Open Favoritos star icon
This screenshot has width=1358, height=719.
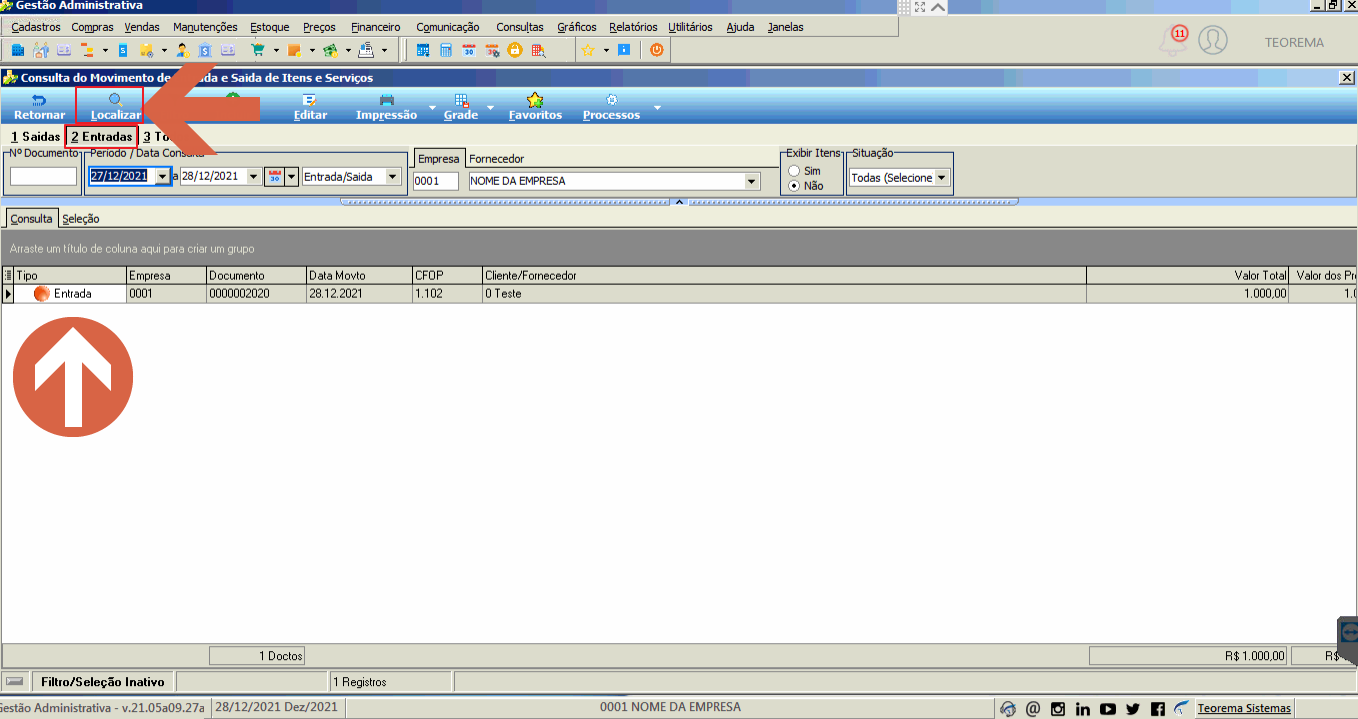tap(535, 100)
